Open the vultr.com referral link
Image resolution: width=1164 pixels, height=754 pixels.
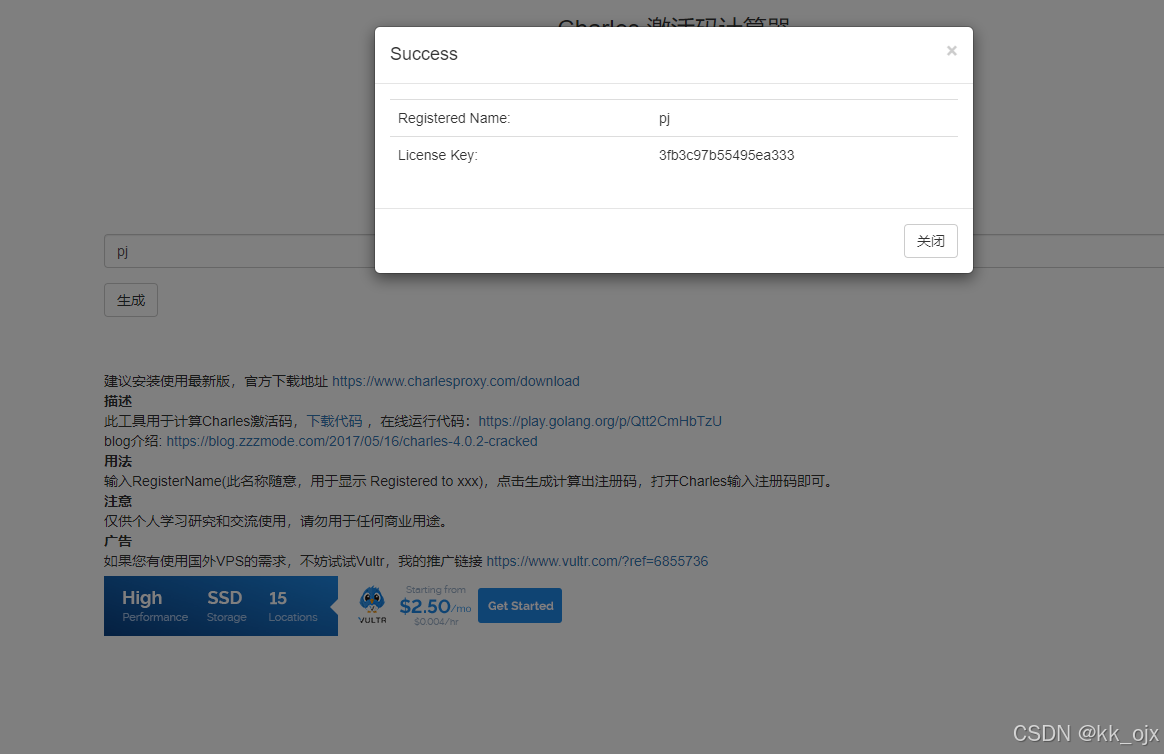pos(597,562)
